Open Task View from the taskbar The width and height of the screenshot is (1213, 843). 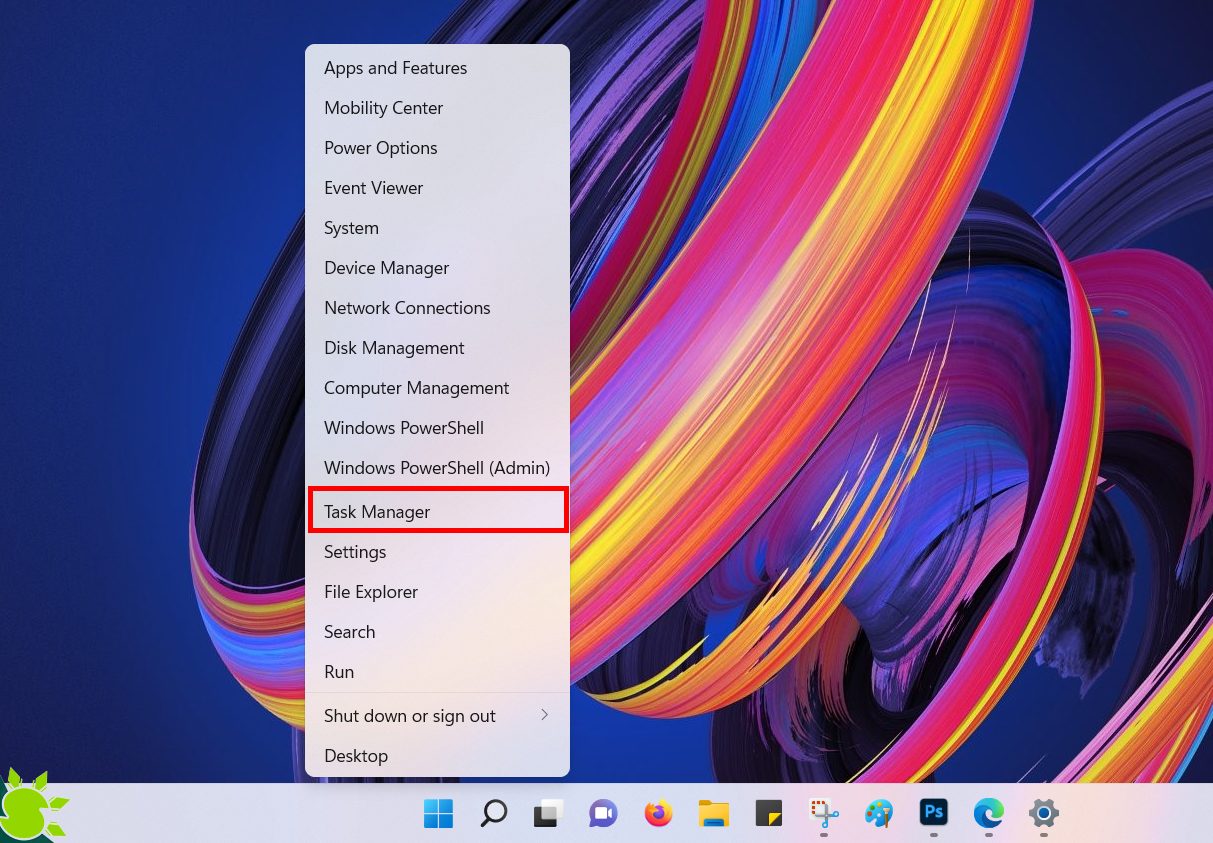[548, 814]
